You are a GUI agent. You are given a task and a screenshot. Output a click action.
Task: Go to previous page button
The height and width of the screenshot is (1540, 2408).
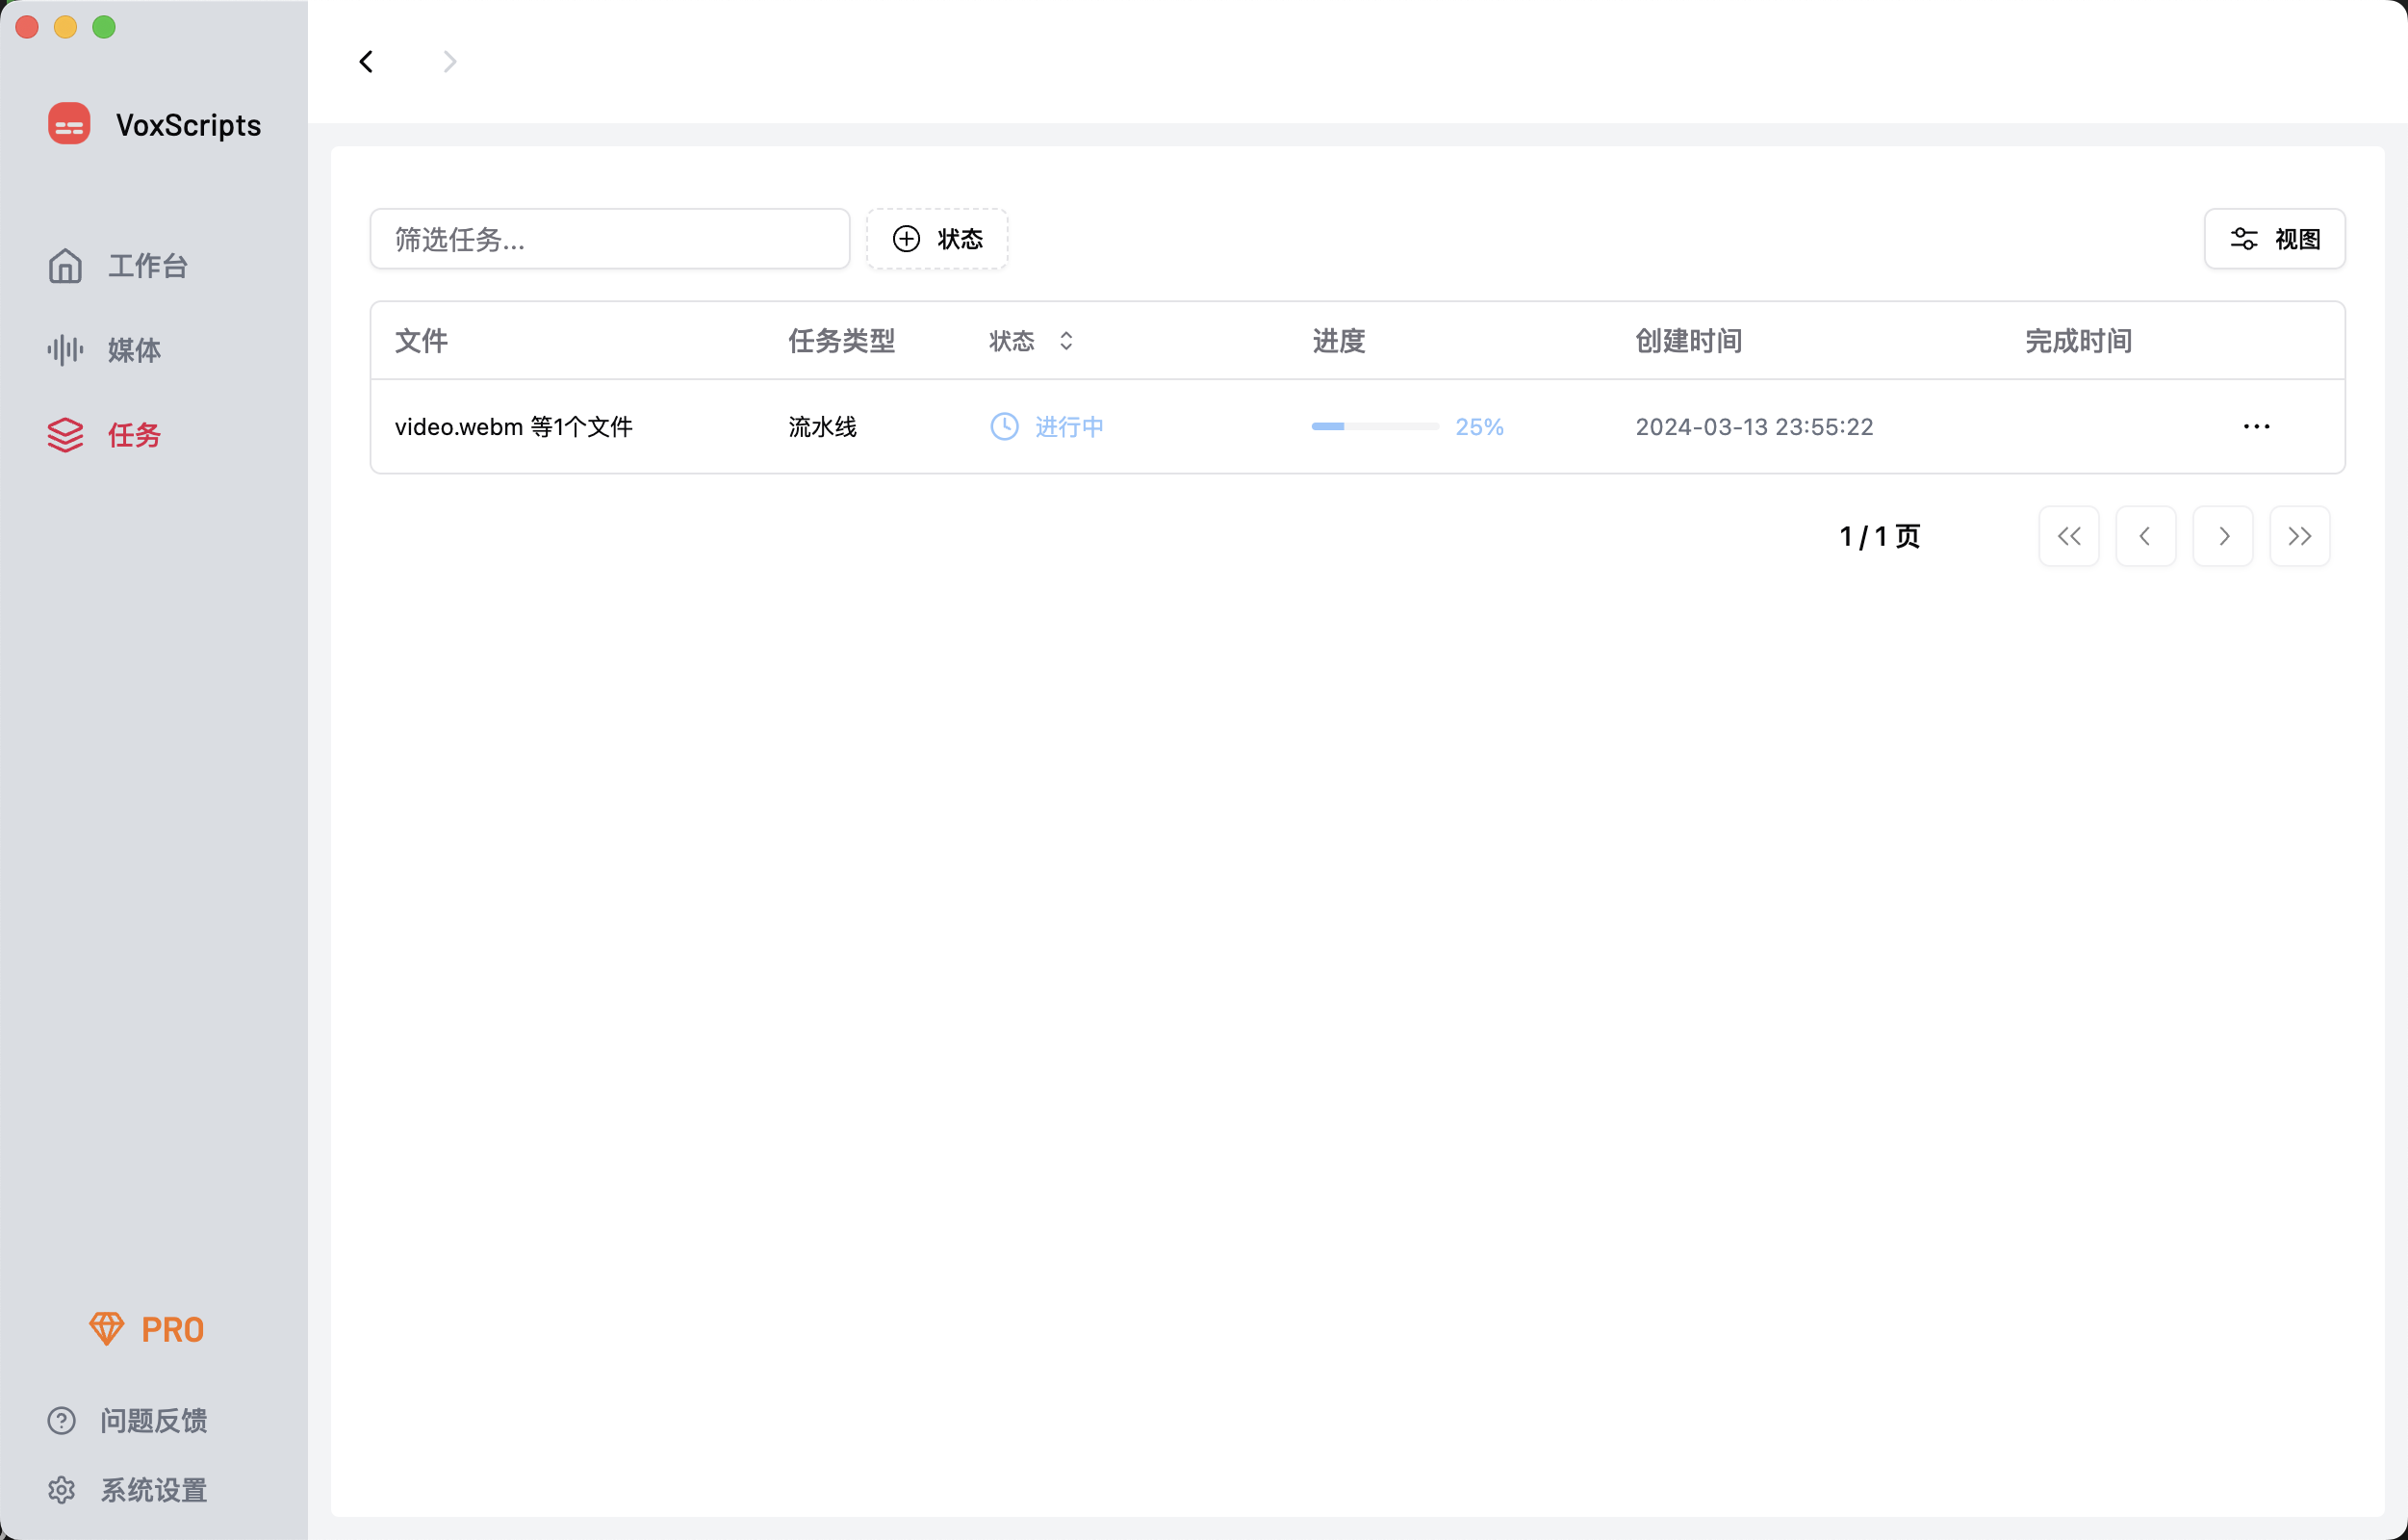2146,537
